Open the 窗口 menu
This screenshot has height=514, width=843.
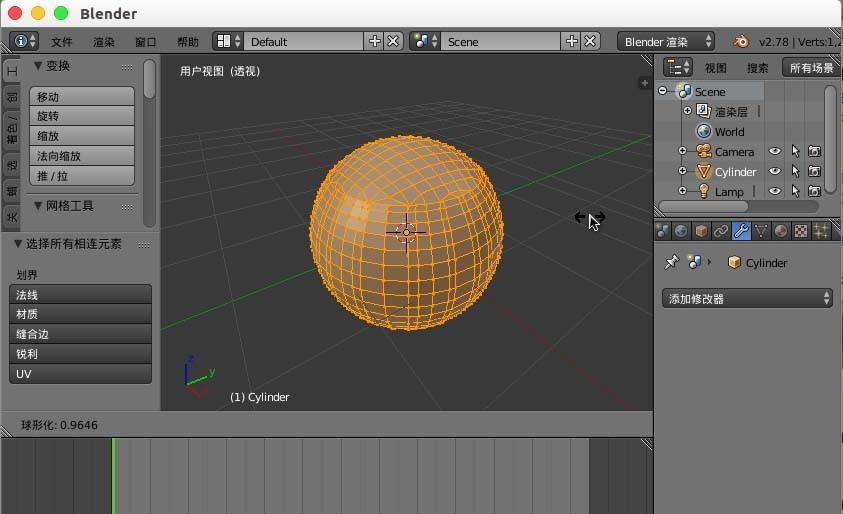[145, 42]
